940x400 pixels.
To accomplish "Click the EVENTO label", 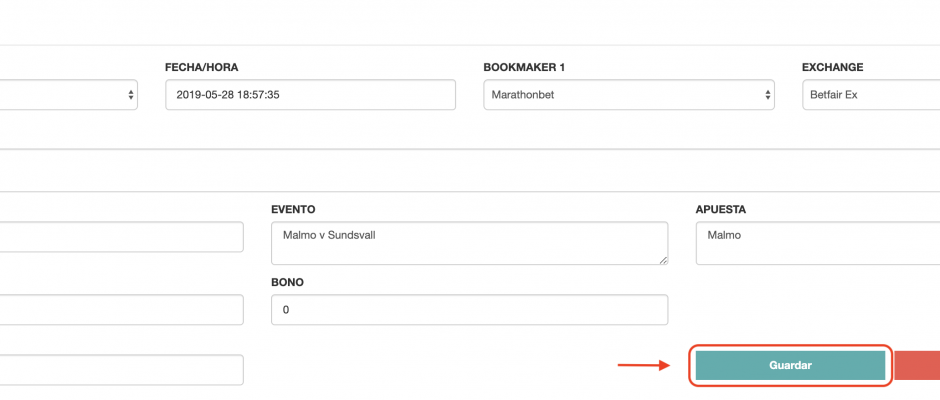I will pos(293,209).
